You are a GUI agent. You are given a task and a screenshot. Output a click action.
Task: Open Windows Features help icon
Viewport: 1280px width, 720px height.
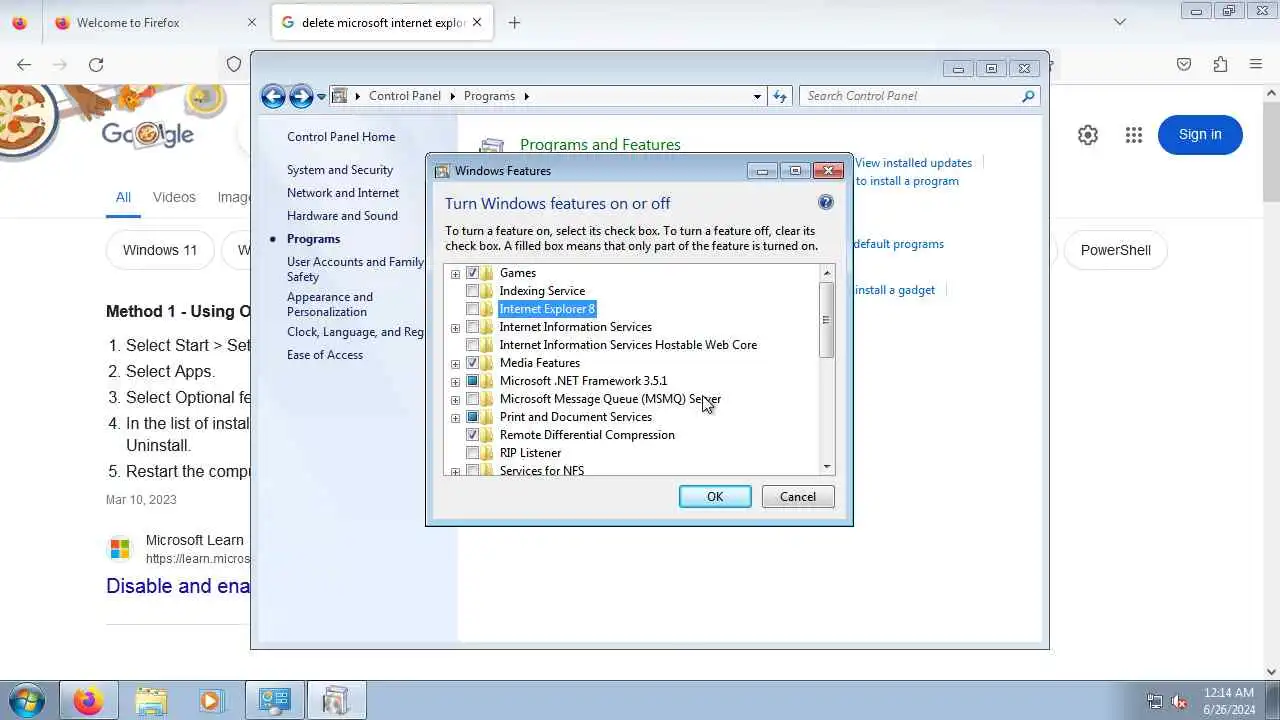(x=825, y=202)
